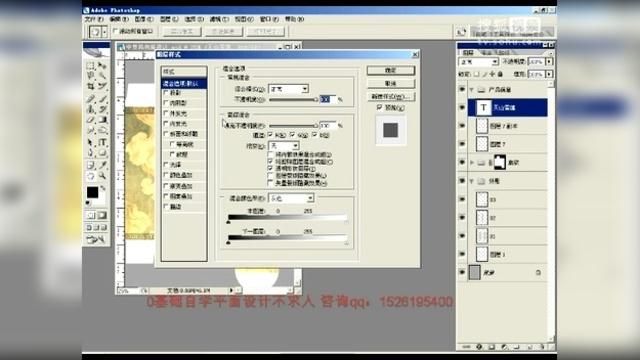Open the Layer menu
Image resolution: width=640 pixels, height=360 pixels.
(x=169, y=19)
